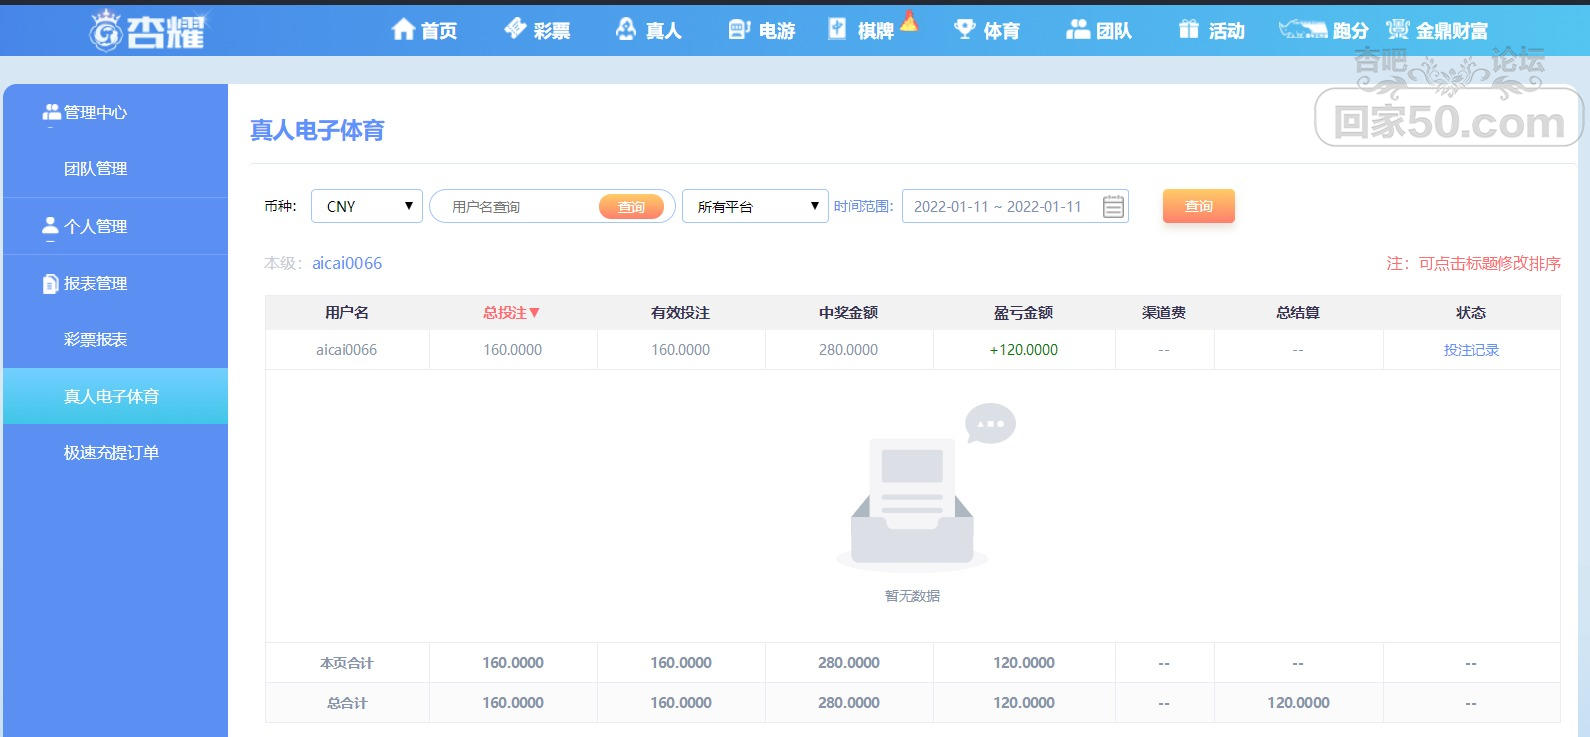This screenshot has width=1590, height=737.
Task: Select the 真人 live dealer icon
Action: point(626,29)
